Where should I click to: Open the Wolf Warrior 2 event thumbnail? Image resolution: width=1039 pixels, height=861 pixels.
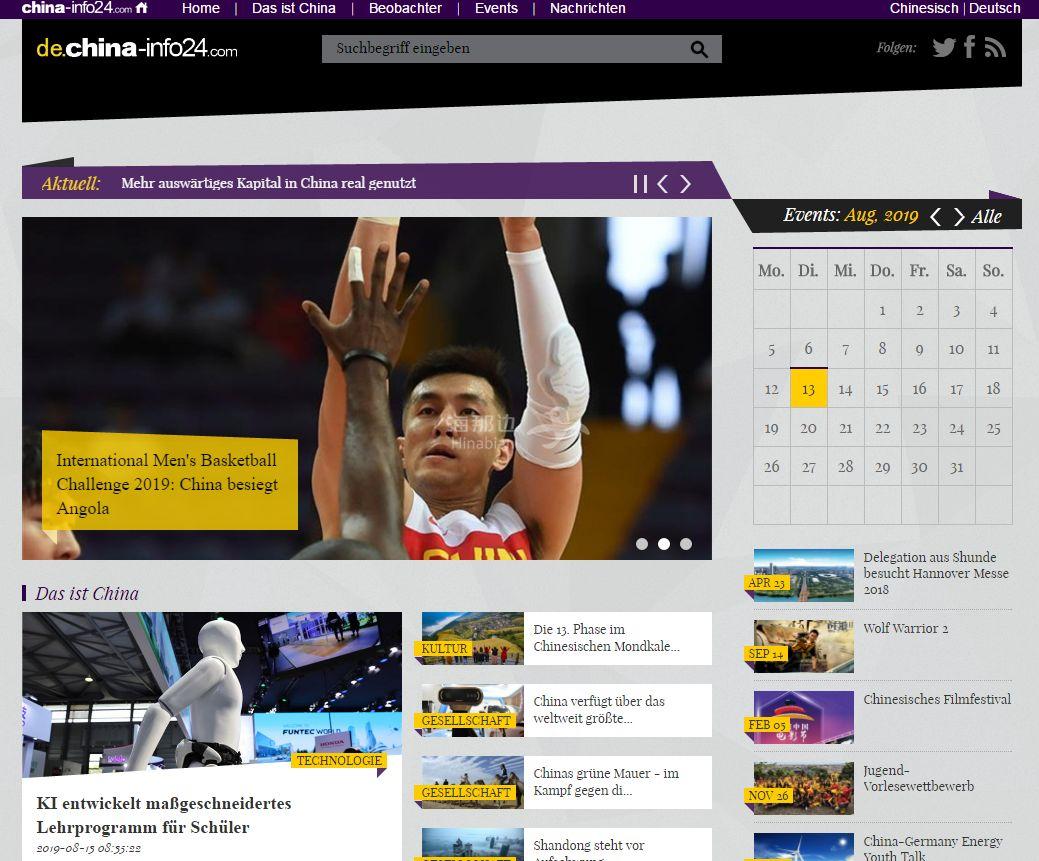[803, 646]
